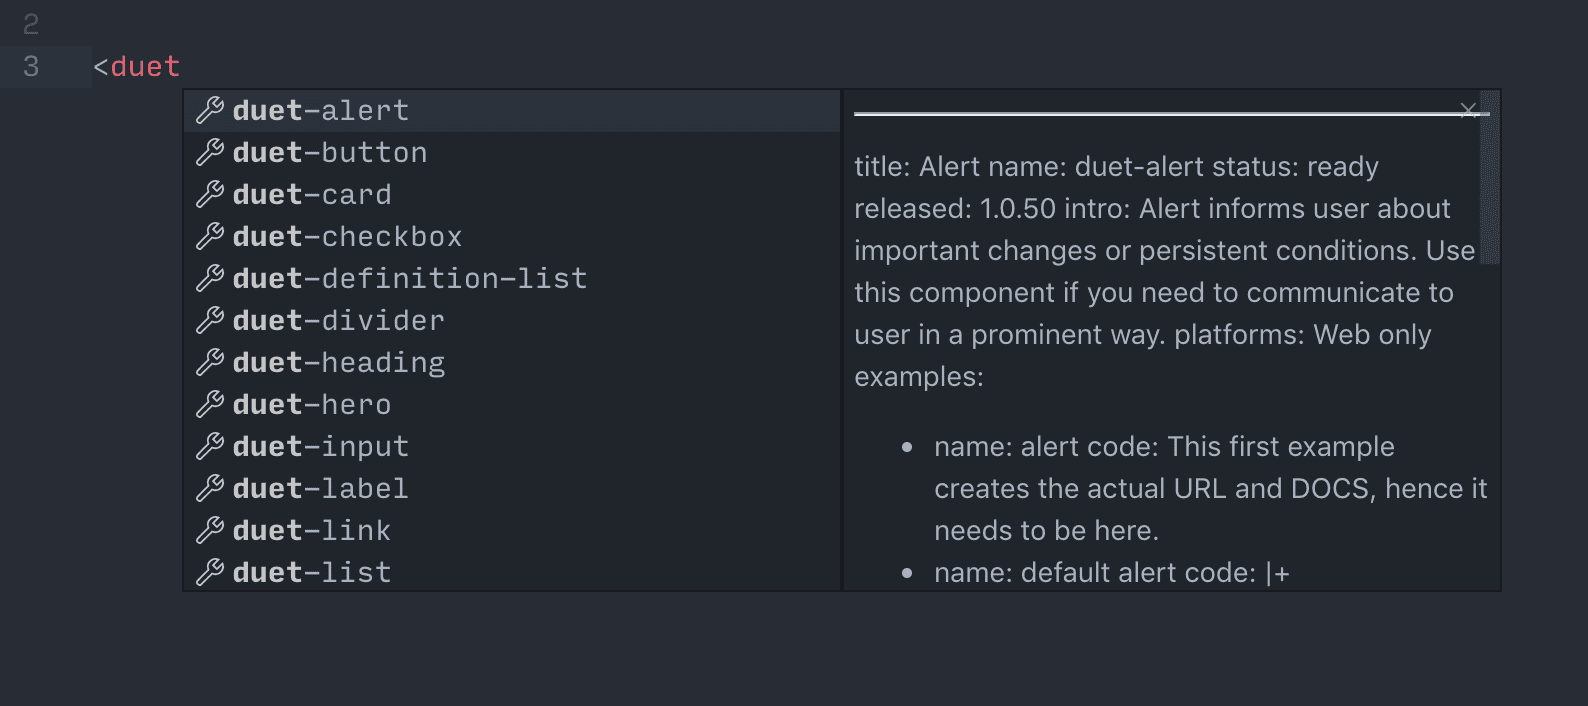Click the wrench icon beside duet-alert
Image resolution: width=1588 pixels, height=706 pixels.
pos(209,110)
